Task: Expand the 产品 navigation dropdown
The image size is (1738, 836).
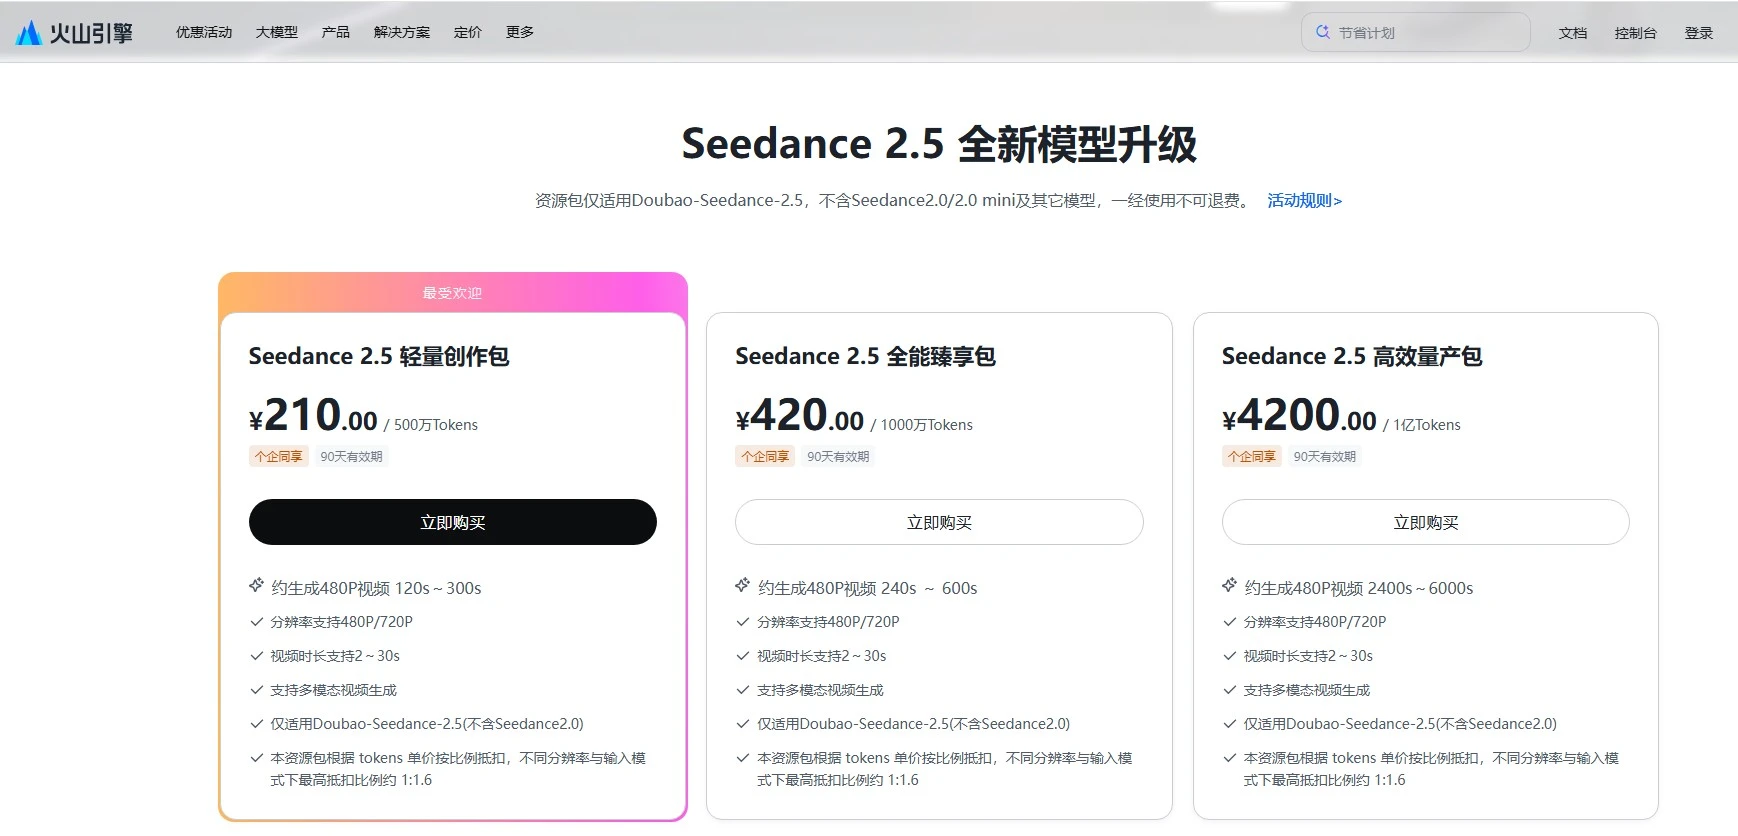Action: (336, 32)
